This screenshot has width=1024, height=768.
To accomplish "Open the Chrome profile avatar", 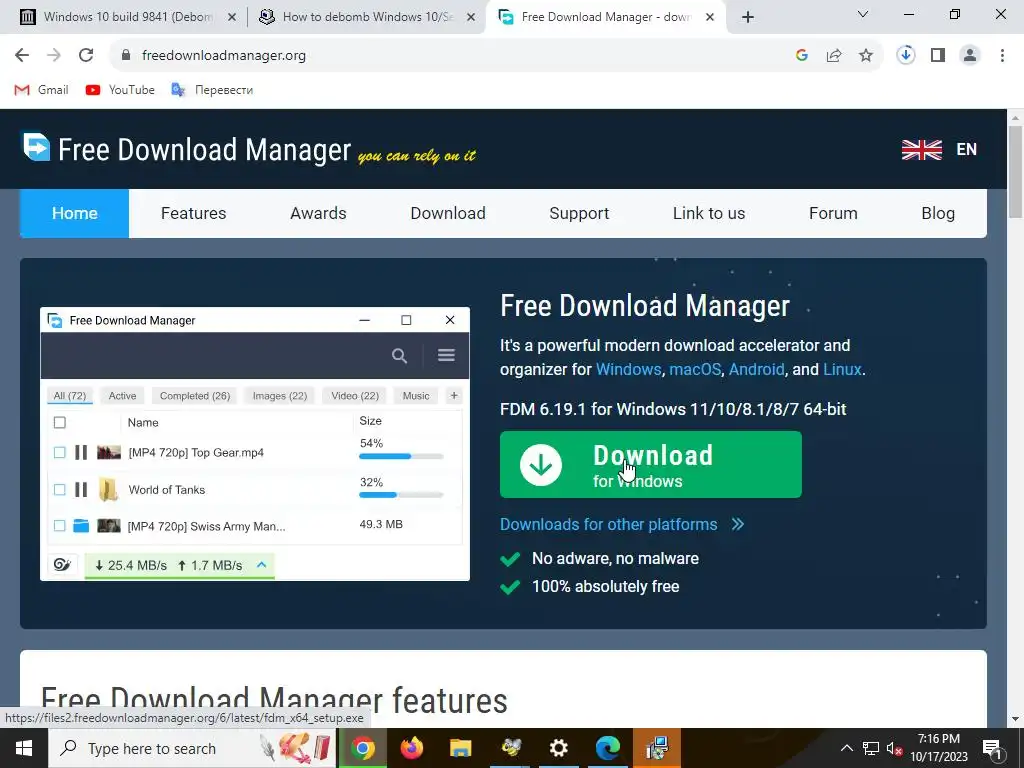I will (x=970, y=56).
